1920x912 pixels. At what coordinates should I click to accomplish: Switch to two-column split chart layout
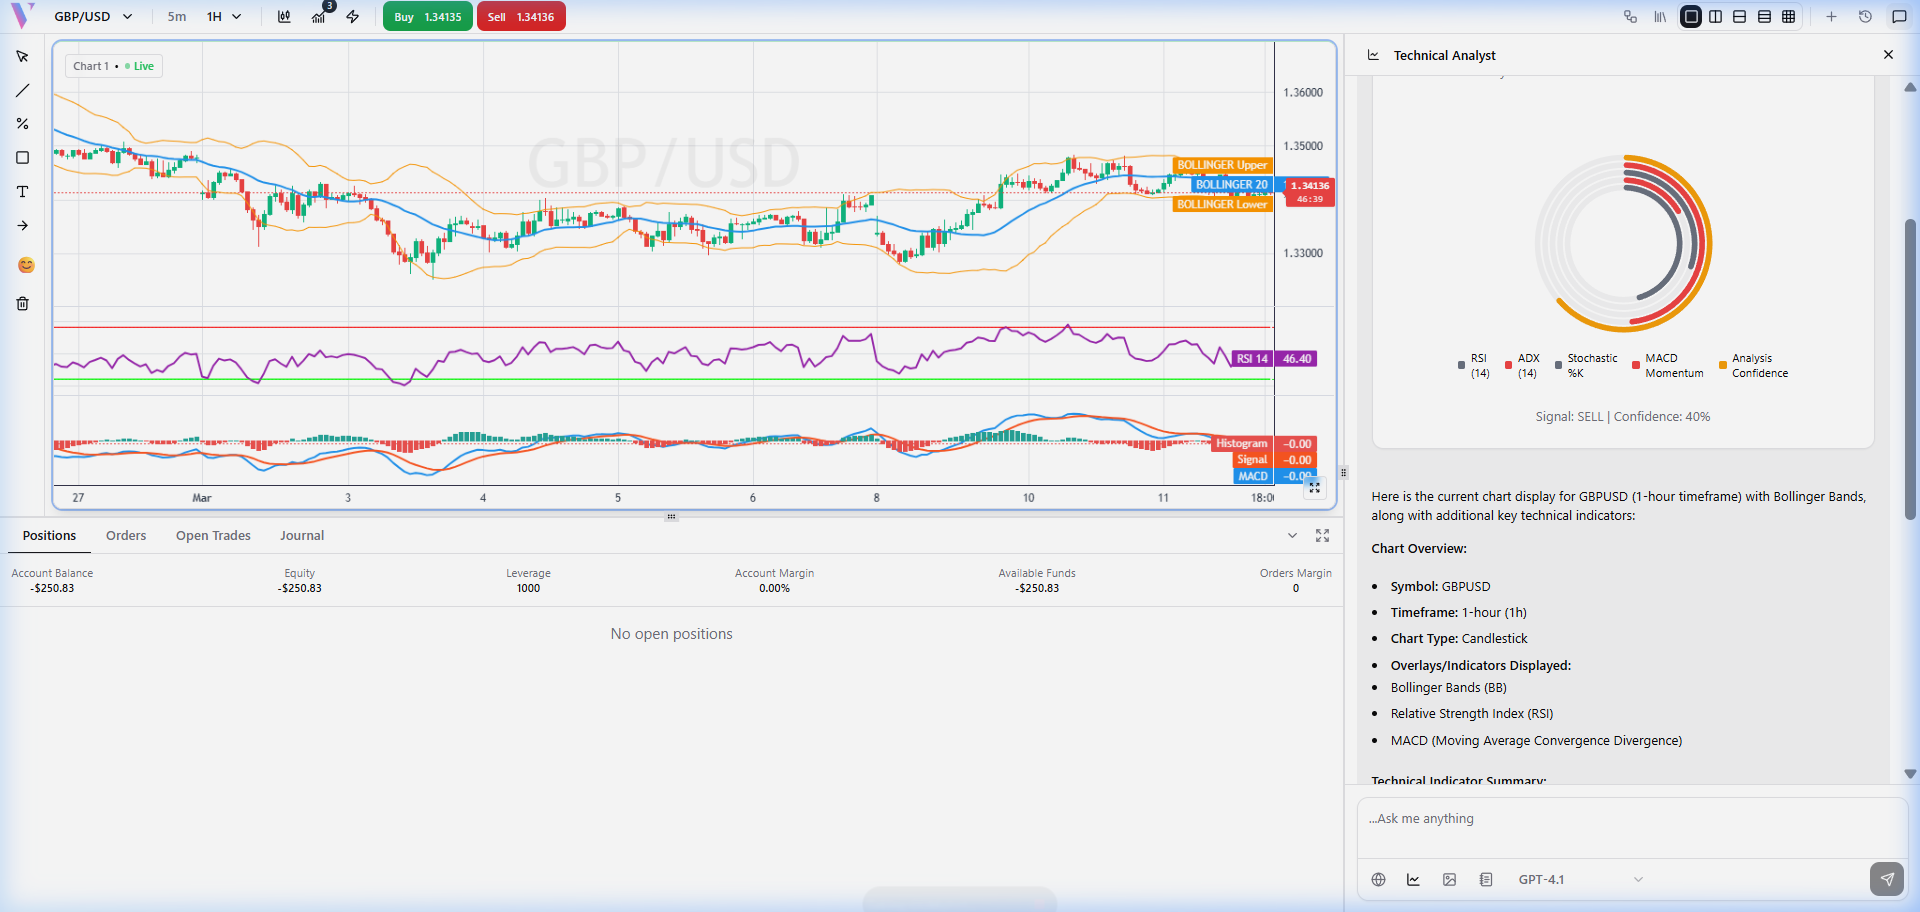[1716, 17]
